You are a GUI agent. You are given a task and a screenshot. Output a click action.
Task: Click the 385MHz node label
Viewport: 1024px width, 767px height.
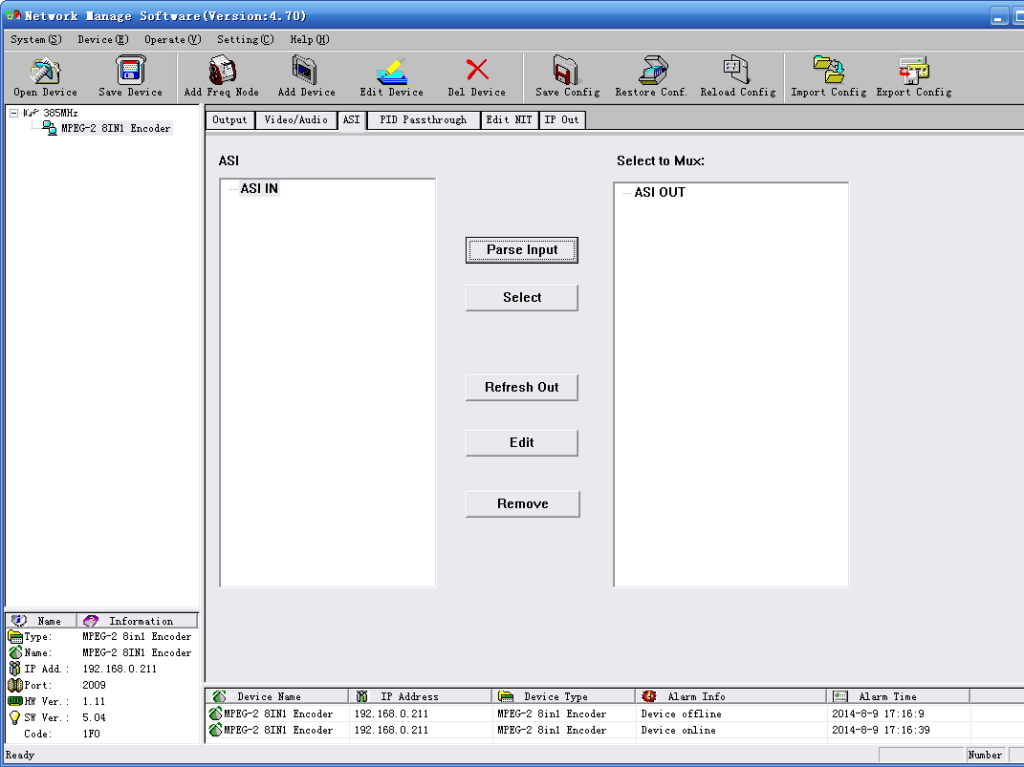[60, 113]
